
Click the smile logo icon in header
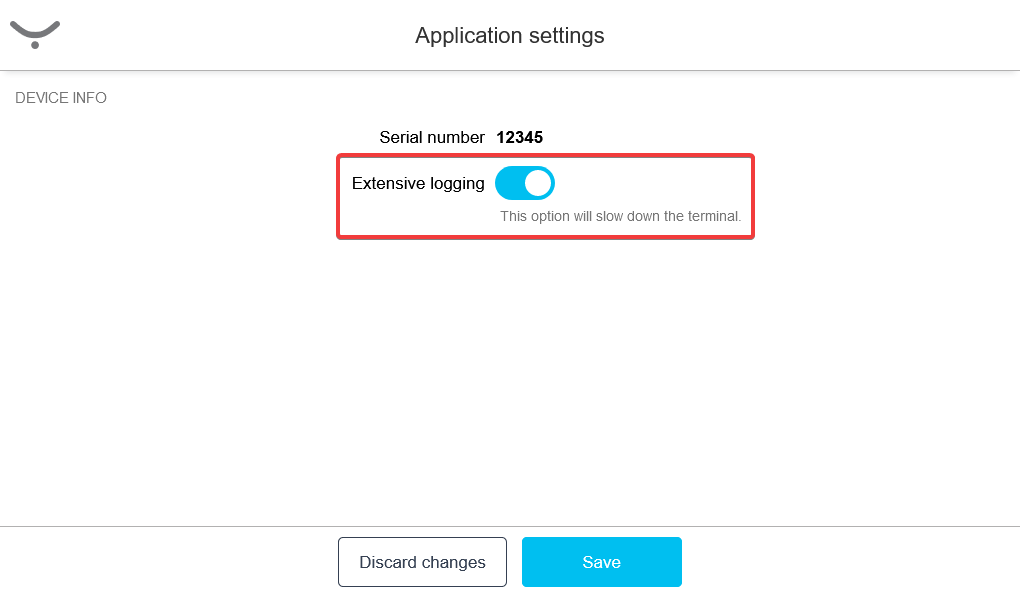click(35, 34)
